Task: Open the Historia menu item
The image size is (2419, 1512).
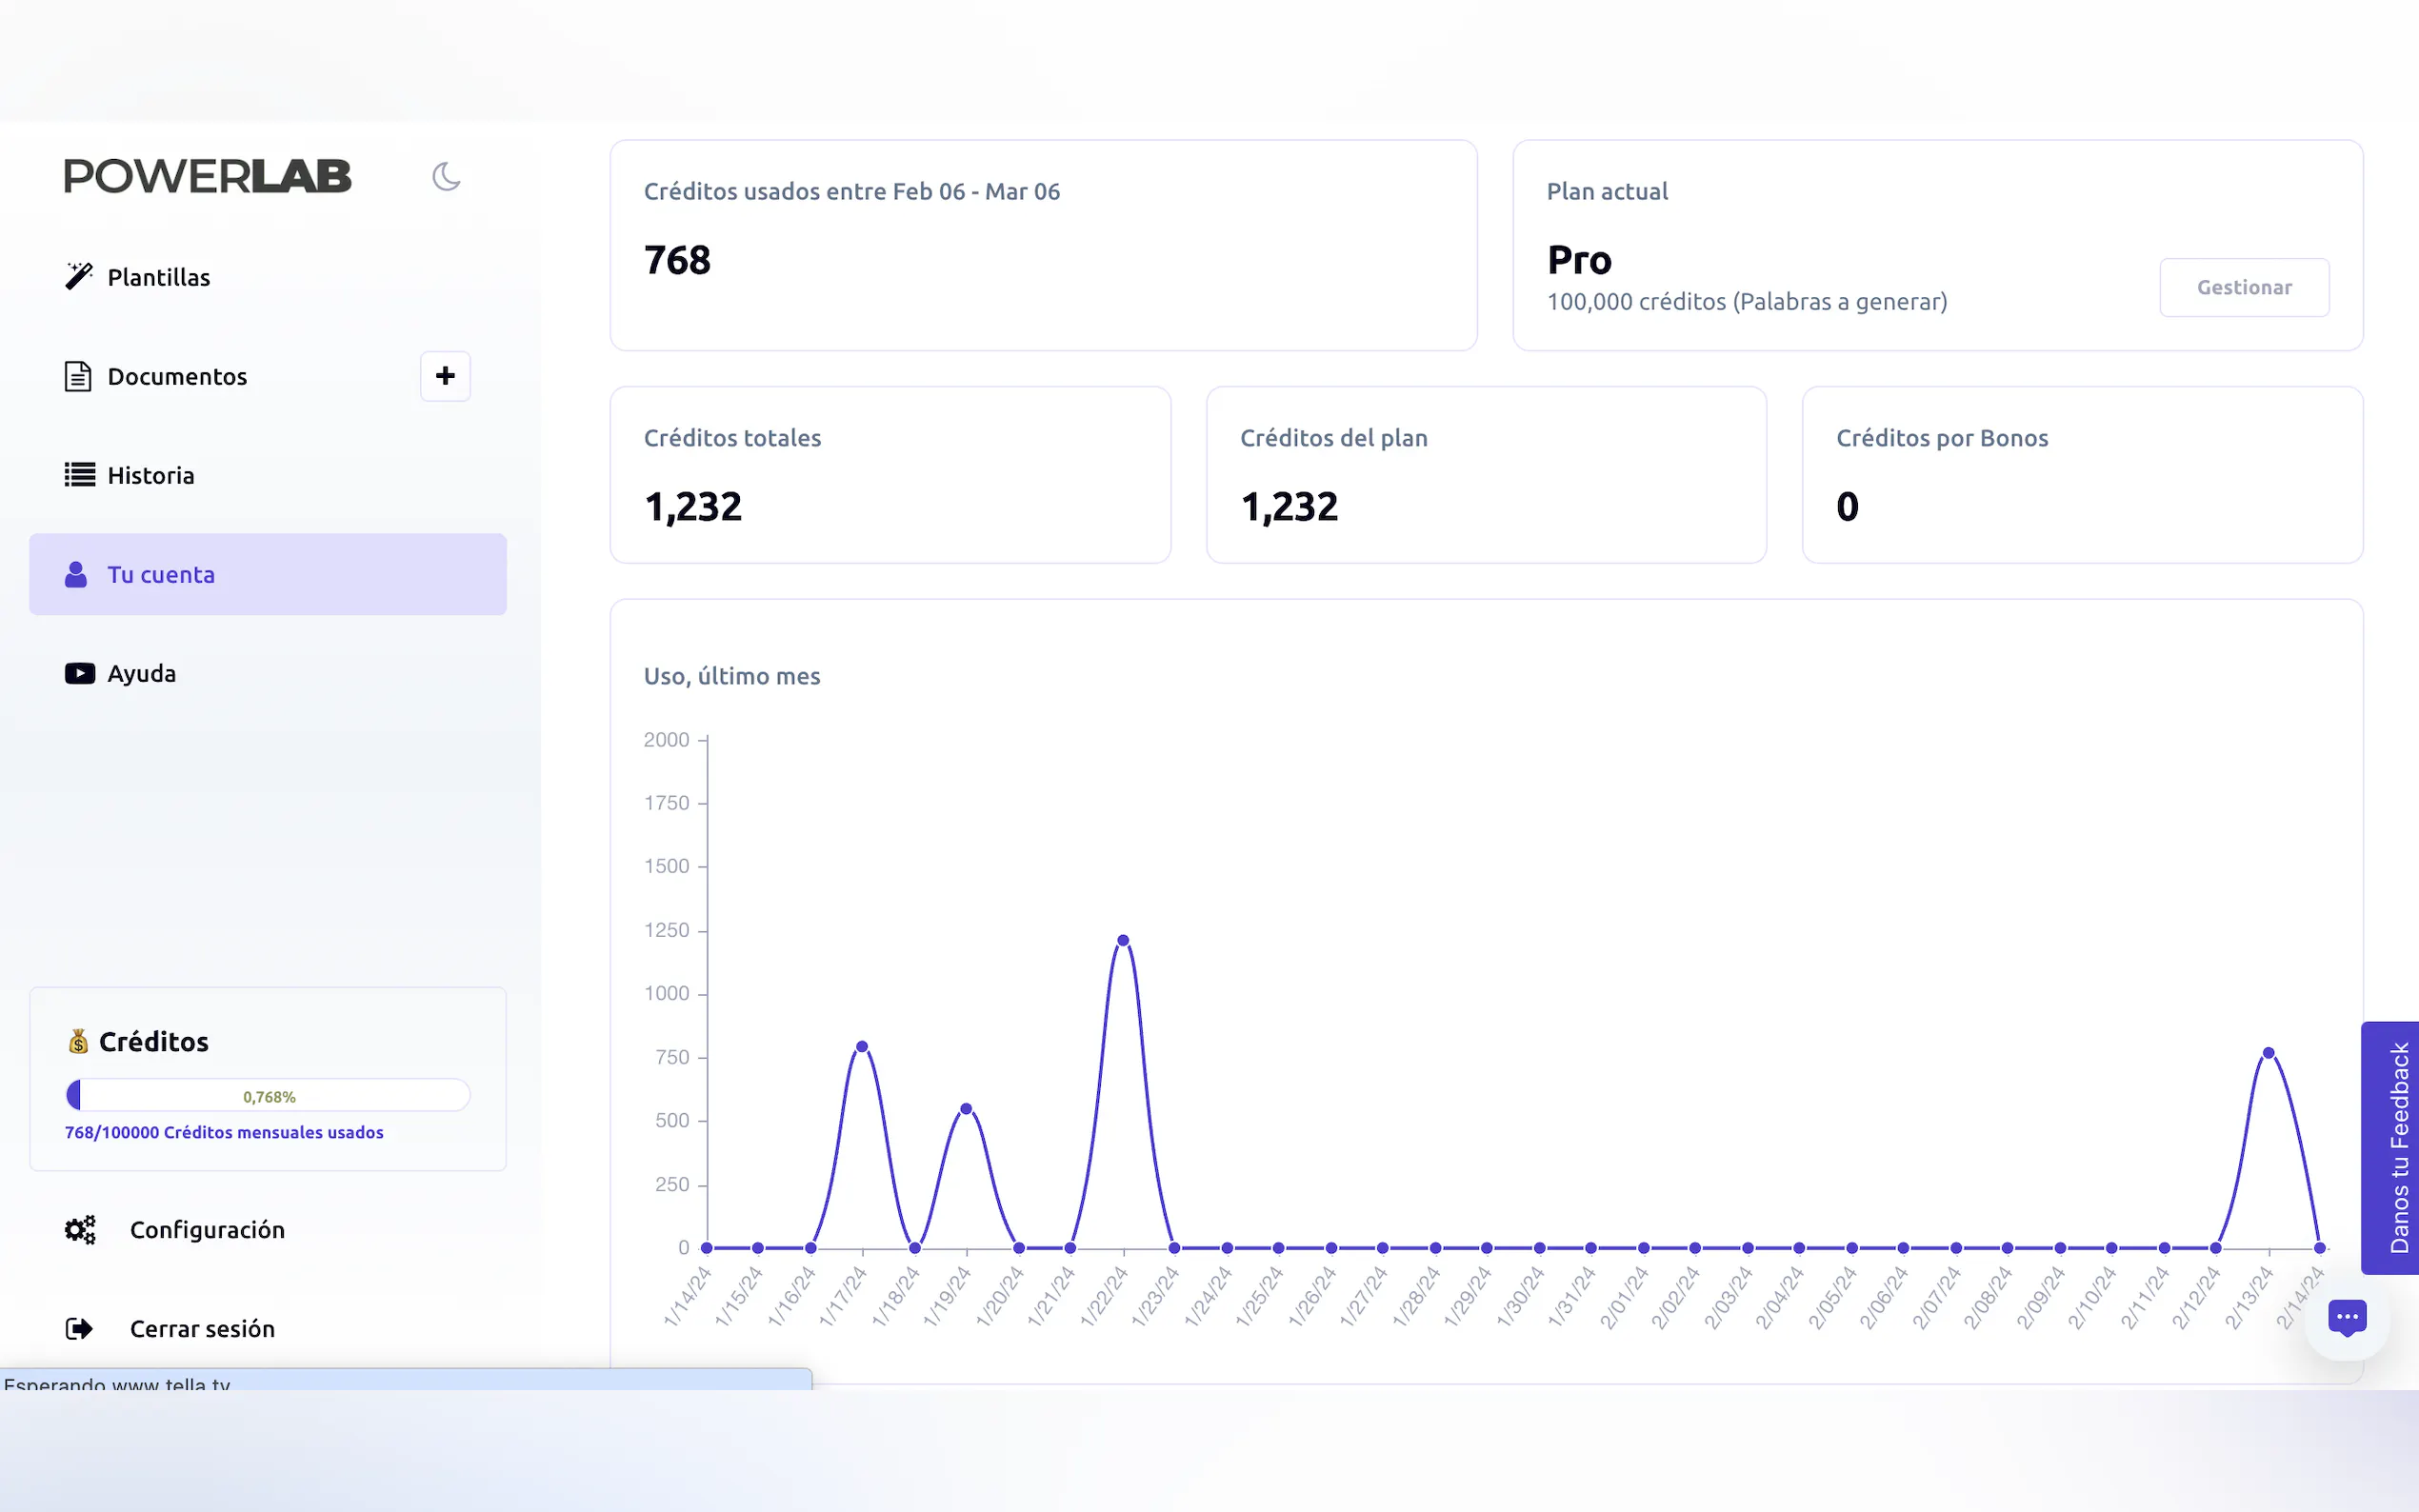Action: [151, 475]
